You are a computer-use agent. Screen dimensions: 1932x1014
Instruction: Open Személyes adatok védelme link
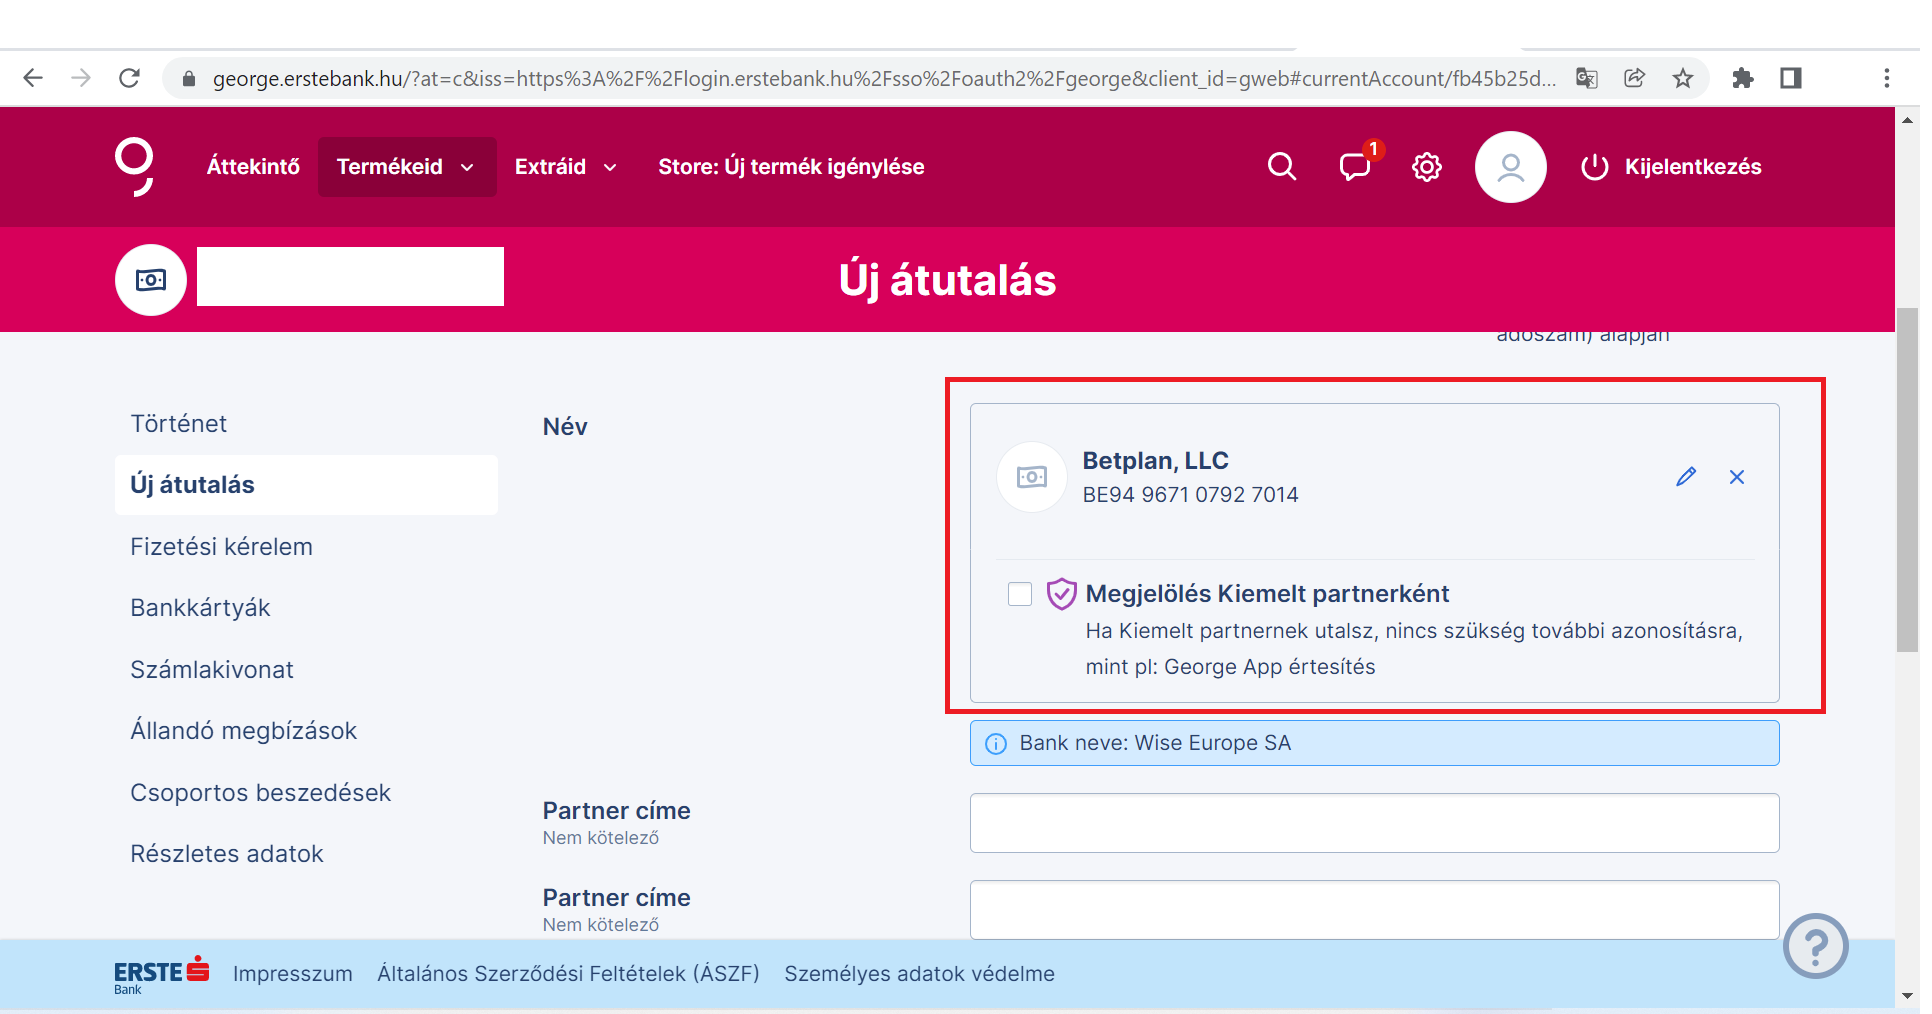pyautogui.click(x=919, y=974)
